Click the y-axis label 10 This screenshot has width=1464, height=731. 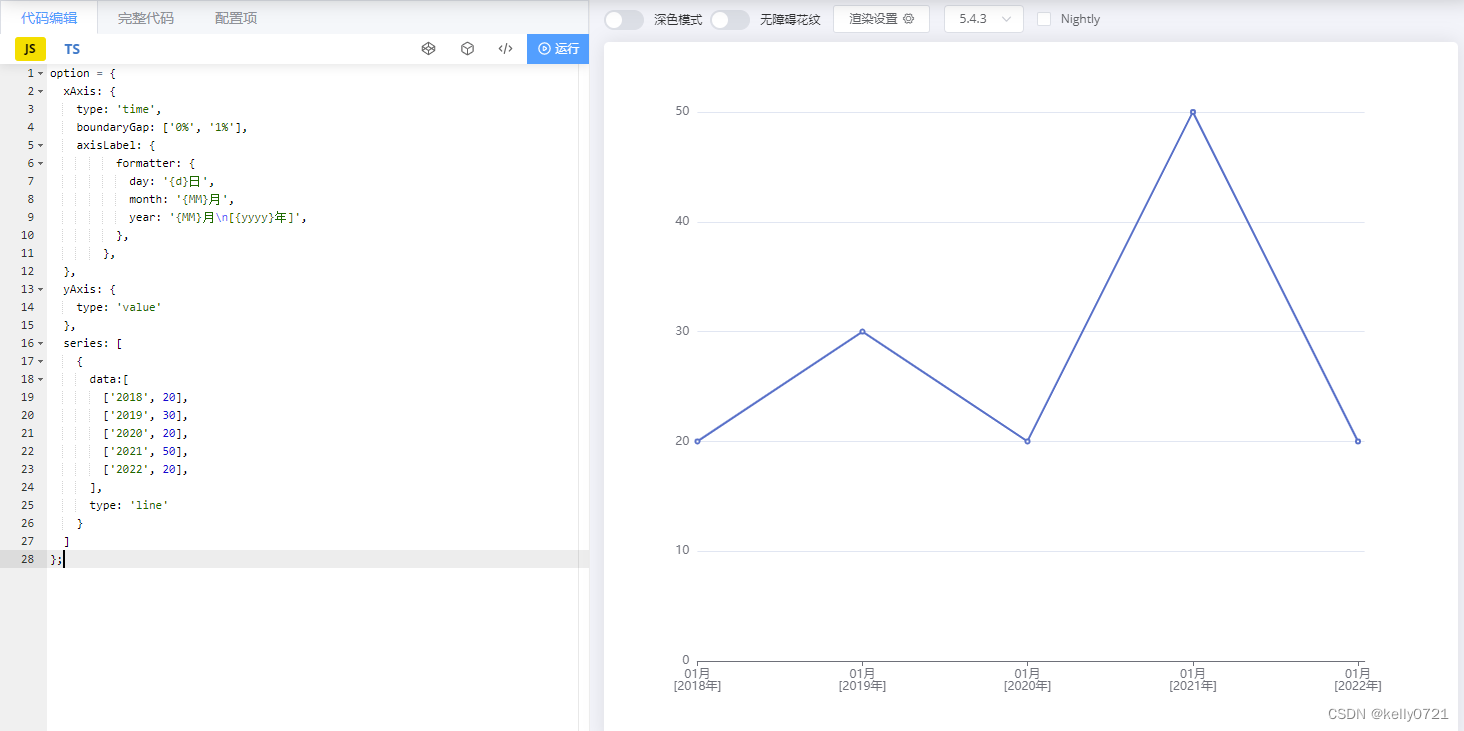click(681, 550)
